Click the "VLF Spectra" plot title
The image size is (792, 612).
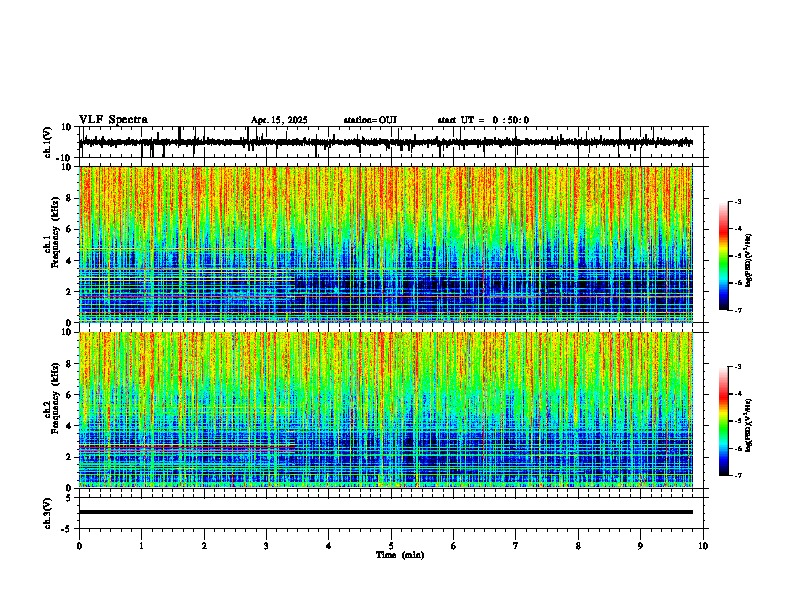pos(113,120)
